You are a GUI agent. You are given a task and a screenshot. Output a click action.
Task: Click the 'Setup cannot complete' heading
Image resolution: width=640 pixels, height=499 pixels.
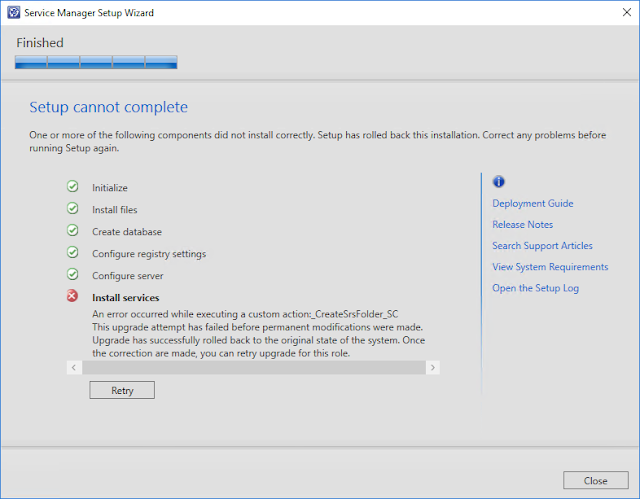tap(108, 107)
